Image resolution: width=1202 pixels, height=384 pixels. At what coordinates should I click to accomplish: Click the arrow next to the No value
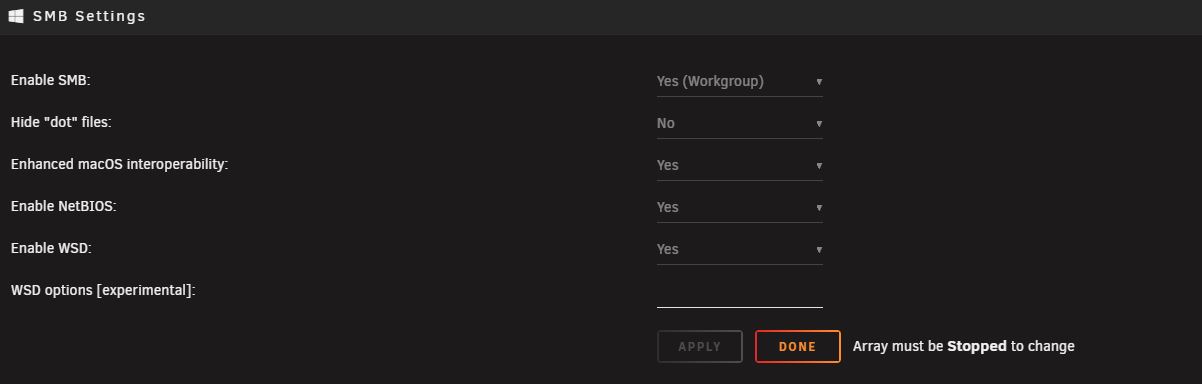click(819, 123)
